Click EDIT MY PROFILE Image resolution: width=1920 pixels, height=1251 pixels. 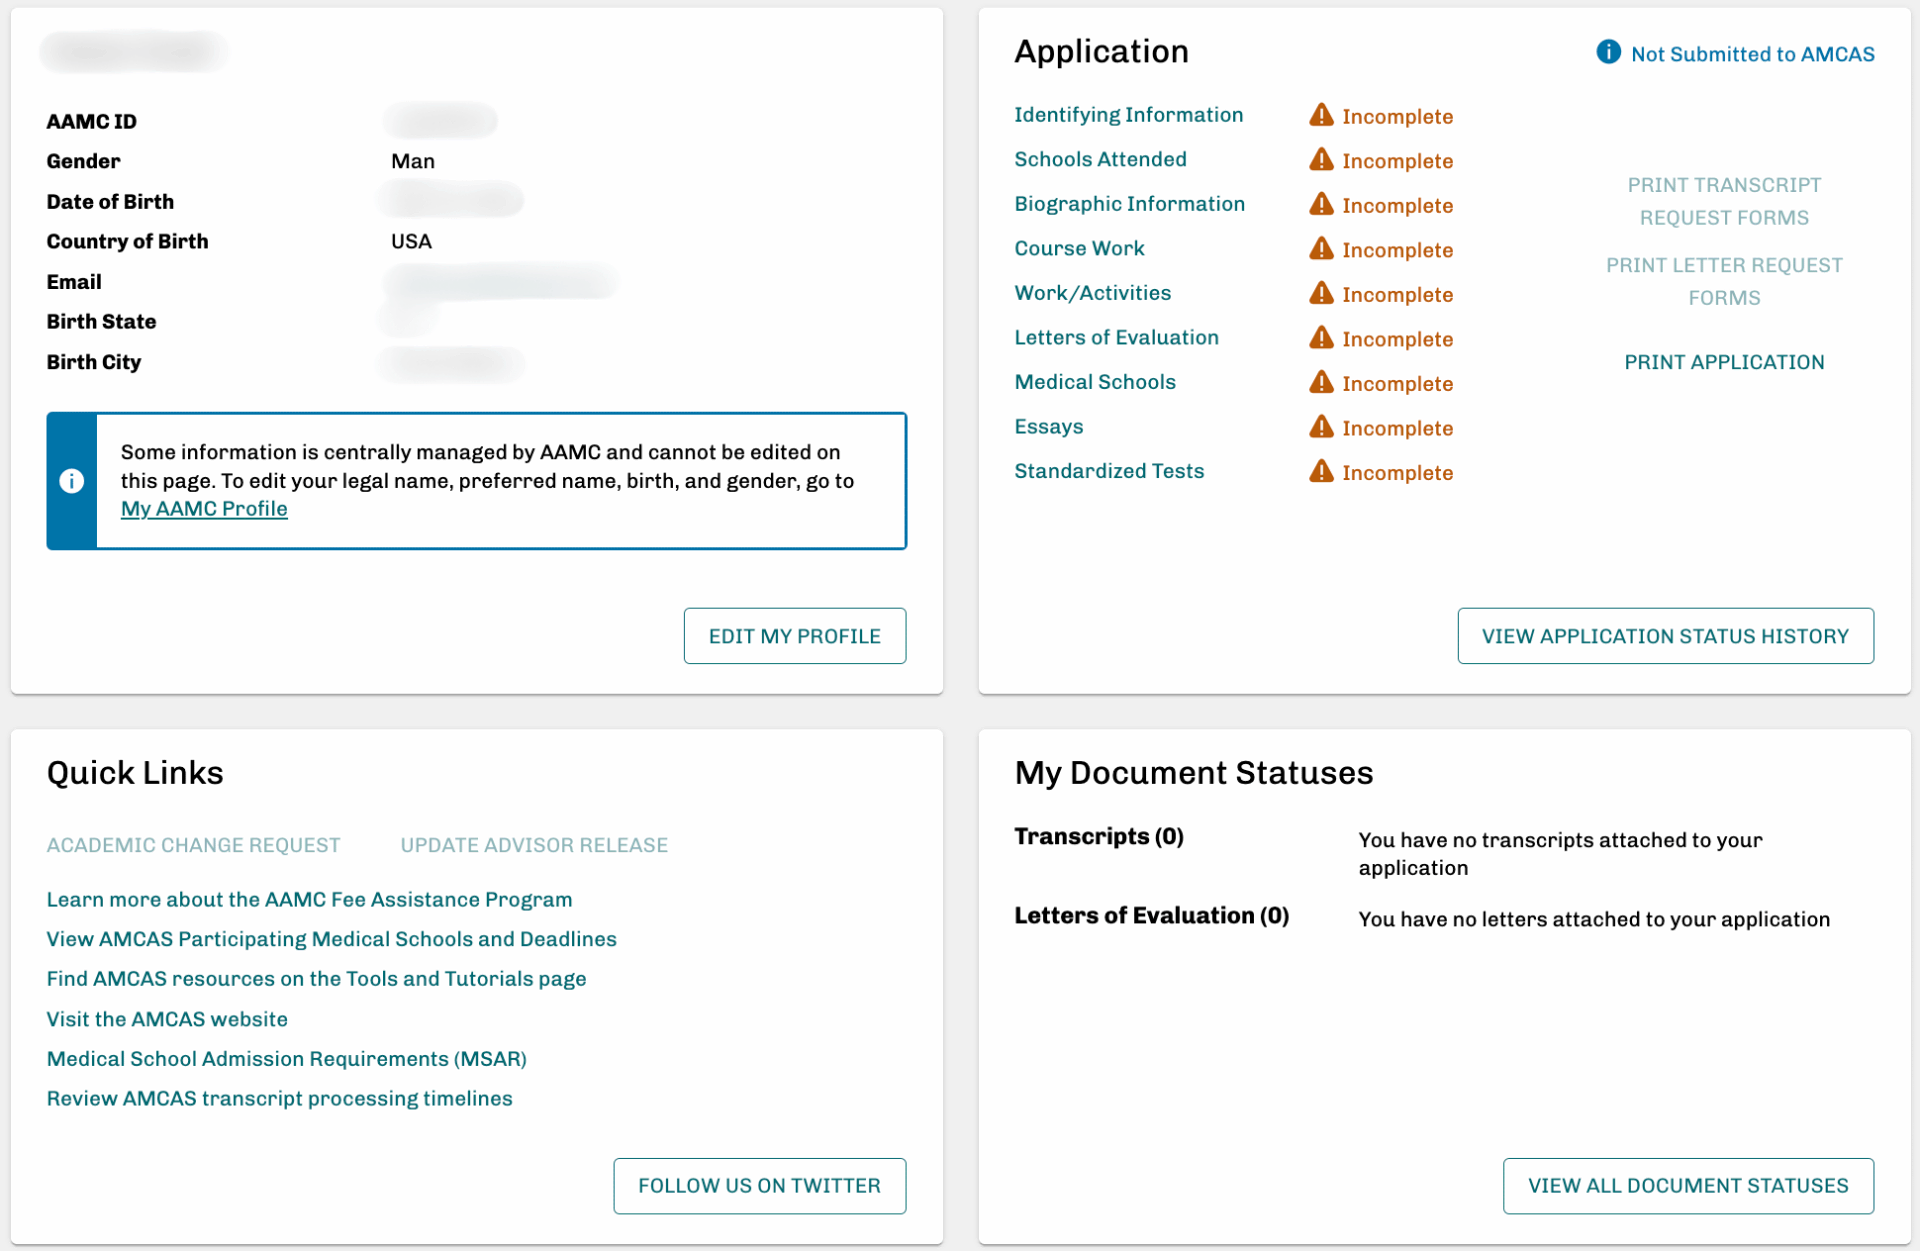tap(794, 635)
